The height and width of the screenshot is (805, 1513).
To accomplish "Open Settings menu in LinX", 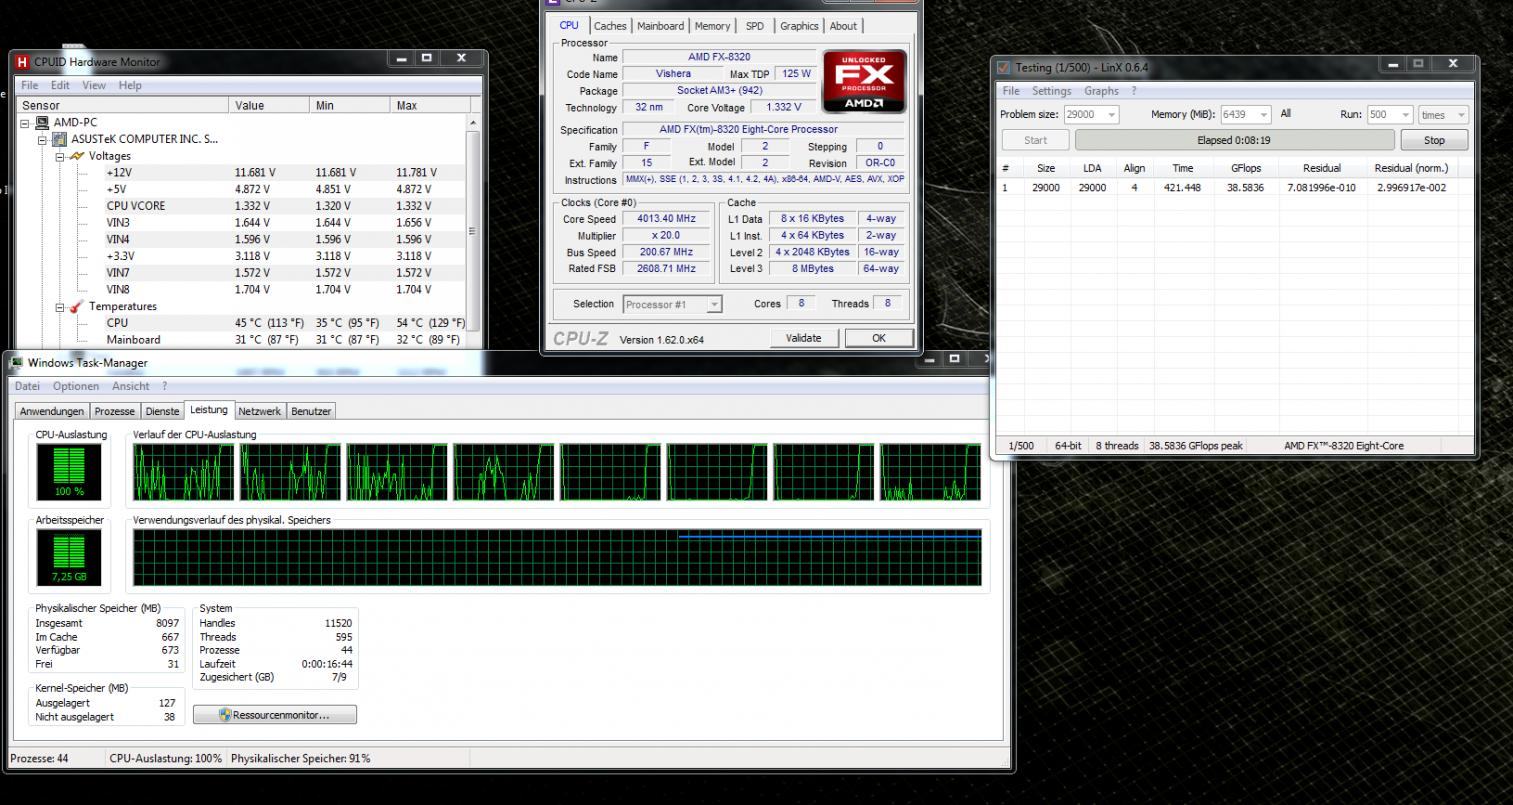I will [1051, 91].
